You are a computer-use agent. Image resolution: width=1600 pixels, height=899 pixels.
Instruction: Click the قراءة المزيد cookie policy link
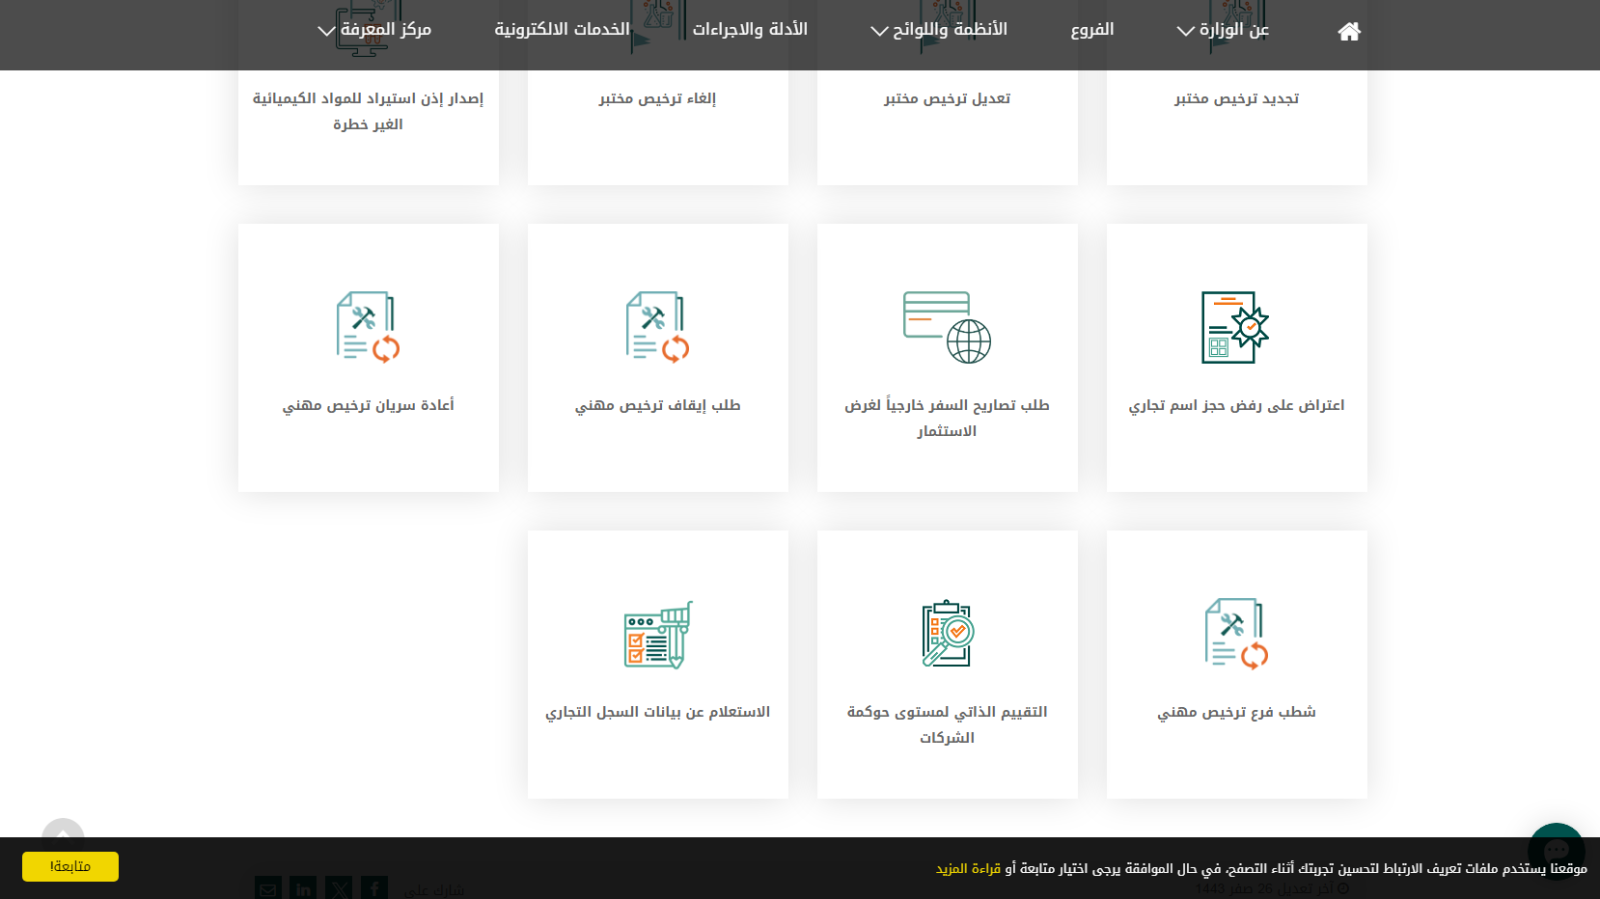(x=968, y=868)
